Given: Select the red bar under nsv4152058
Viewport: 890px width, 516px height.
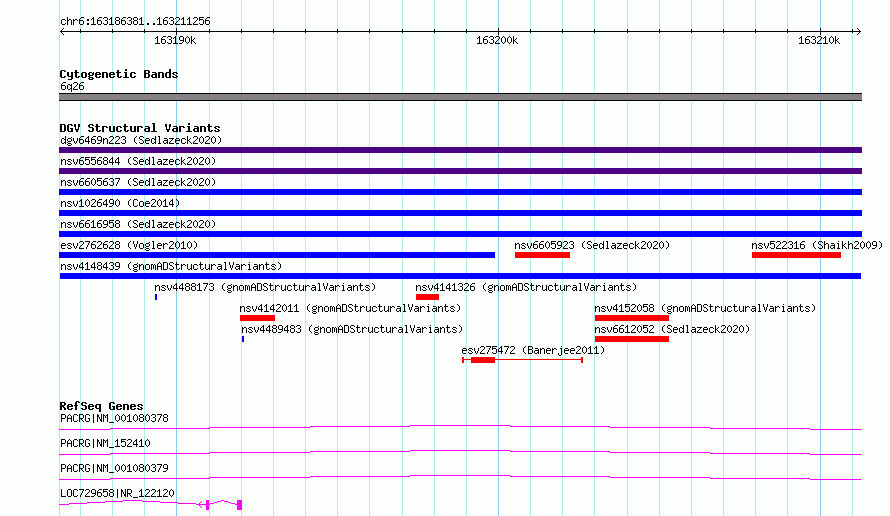Looking at the screenshot, I should (x=632, y=318).
